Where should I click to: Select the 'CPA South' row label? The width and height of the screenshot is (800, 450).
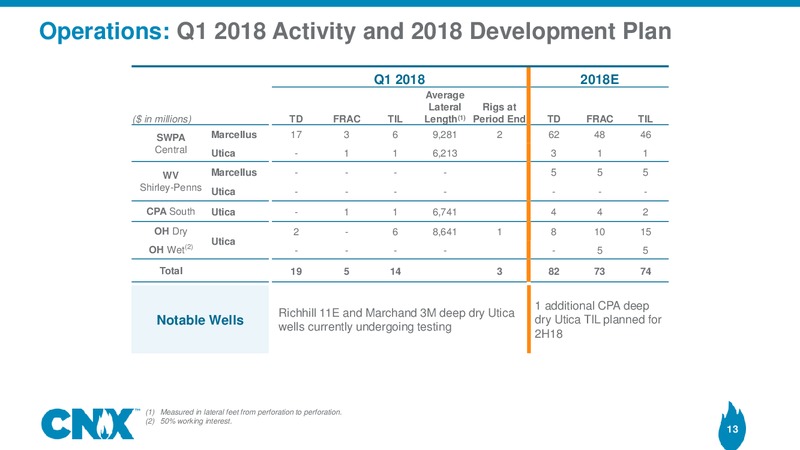pos(170,211)
